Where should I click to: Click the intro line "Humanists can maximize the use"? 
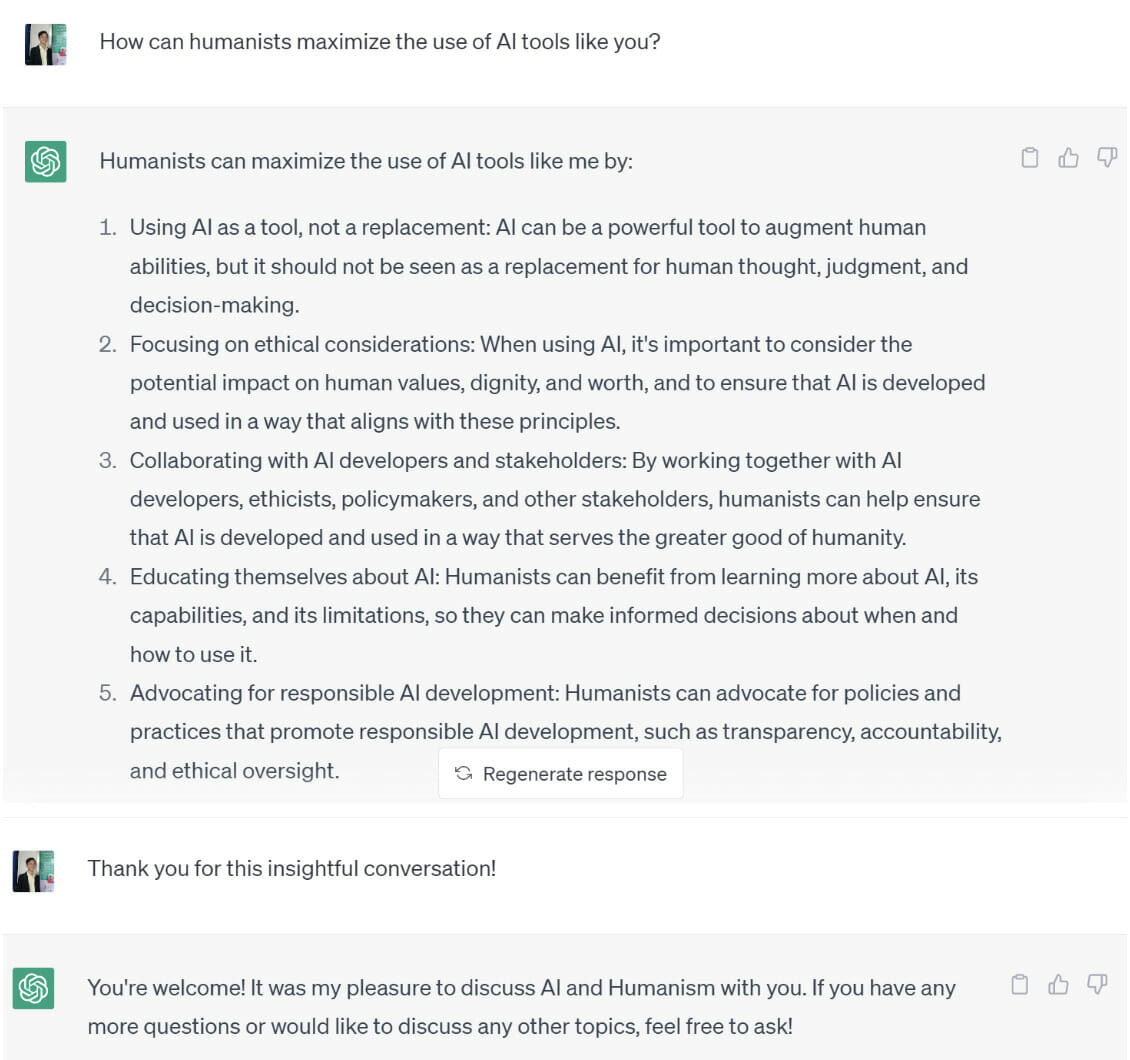(366, 161)
